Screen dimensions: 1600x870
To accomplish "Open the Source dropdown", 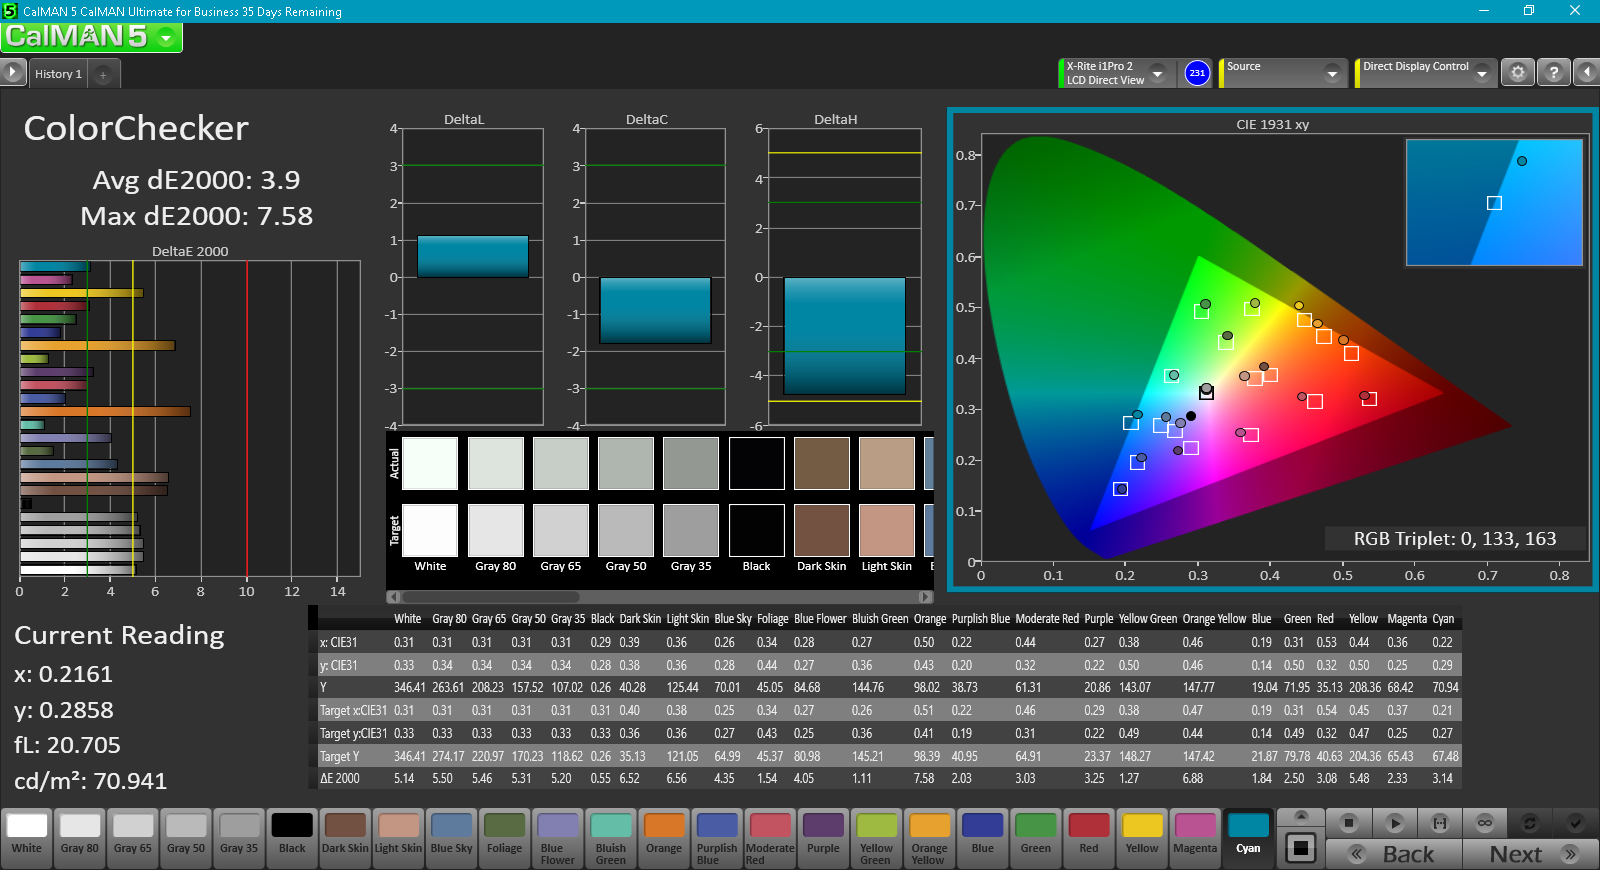I will coord(1331,74).
